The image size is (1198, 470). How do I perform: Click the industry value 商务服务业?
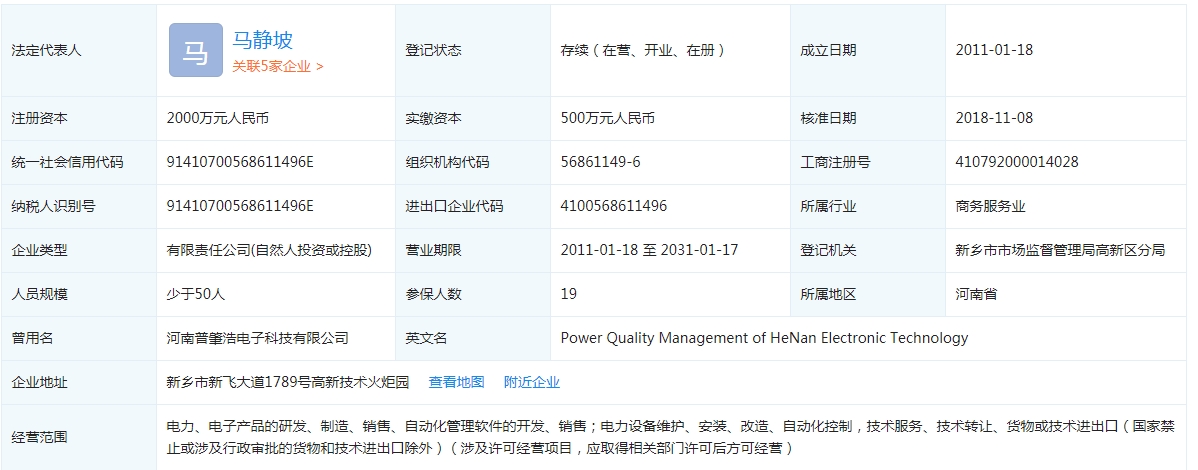990,206
